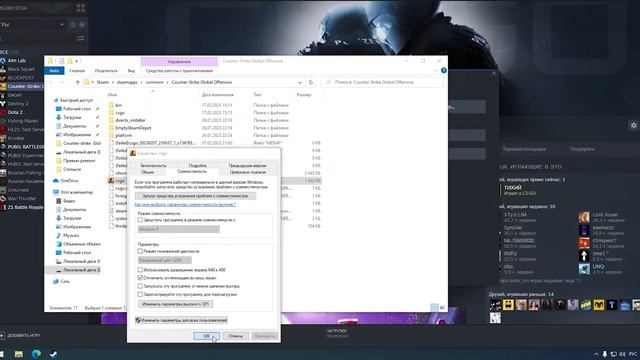Refresh the Explorer folder view
Screen dimensions: 640x360
tap(311, 82)
